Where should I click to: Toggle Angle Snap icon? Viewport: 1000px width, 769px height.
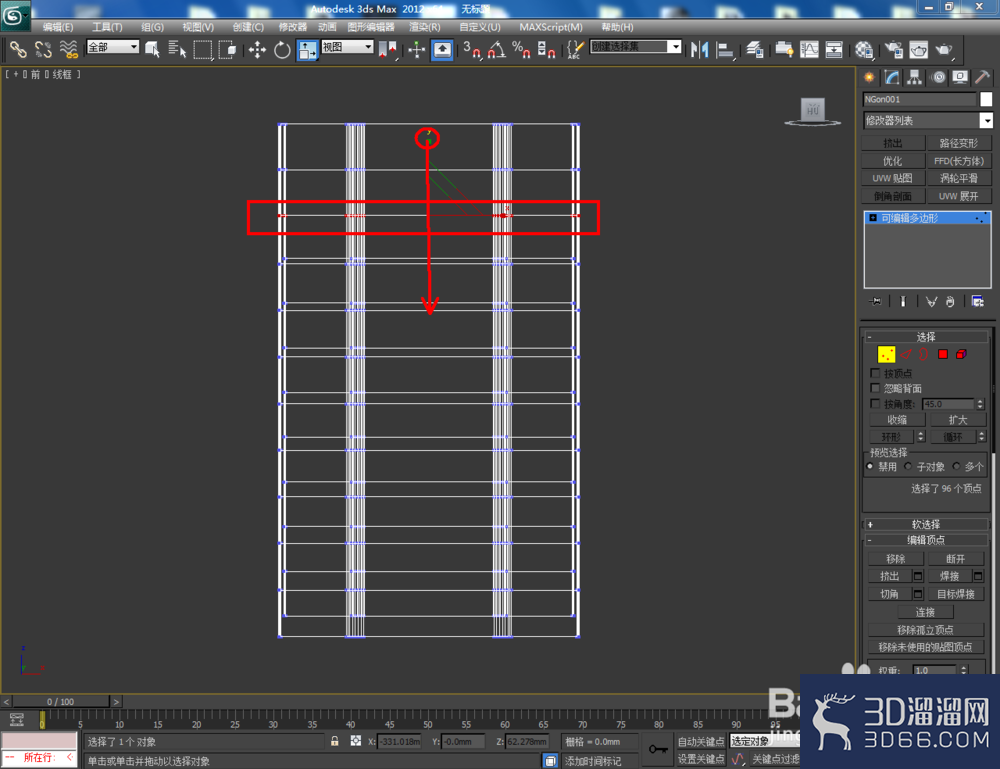click(x=497, y=49)
